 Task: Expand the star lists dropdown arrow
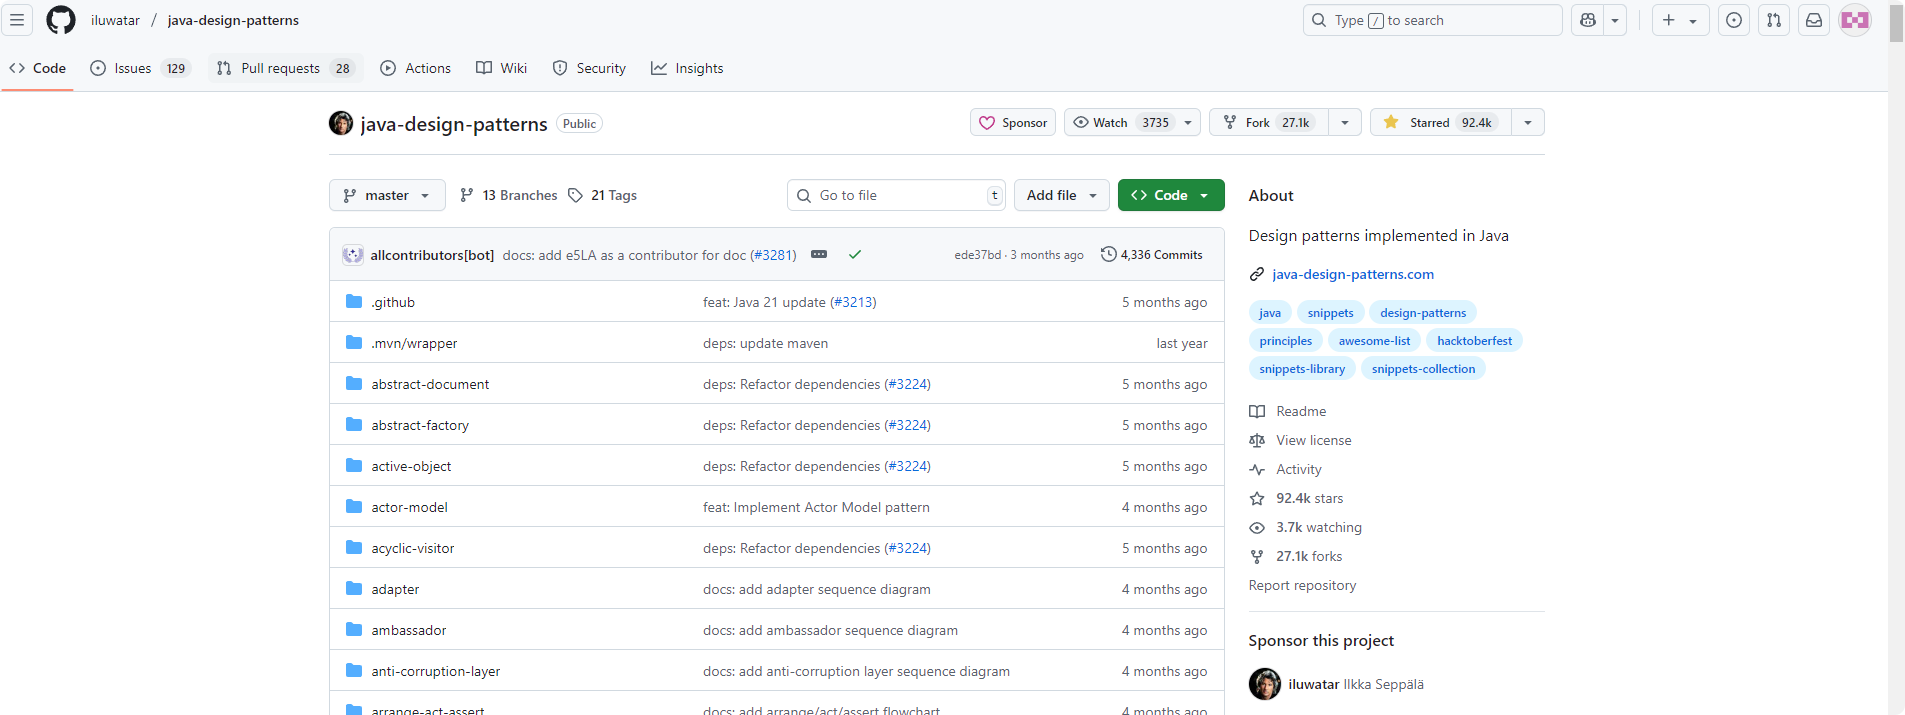click(x=1528, y=122)
